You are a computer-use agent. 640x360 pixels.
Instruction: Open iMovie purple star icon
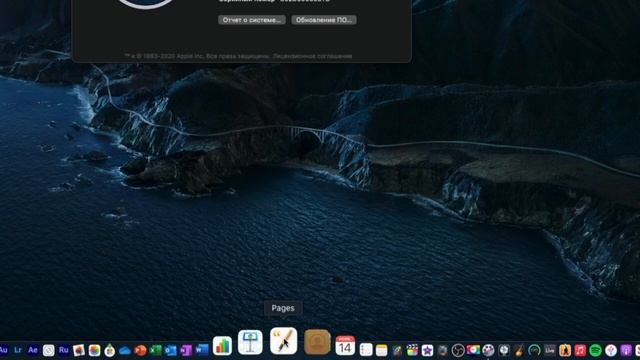coord(427,350)
